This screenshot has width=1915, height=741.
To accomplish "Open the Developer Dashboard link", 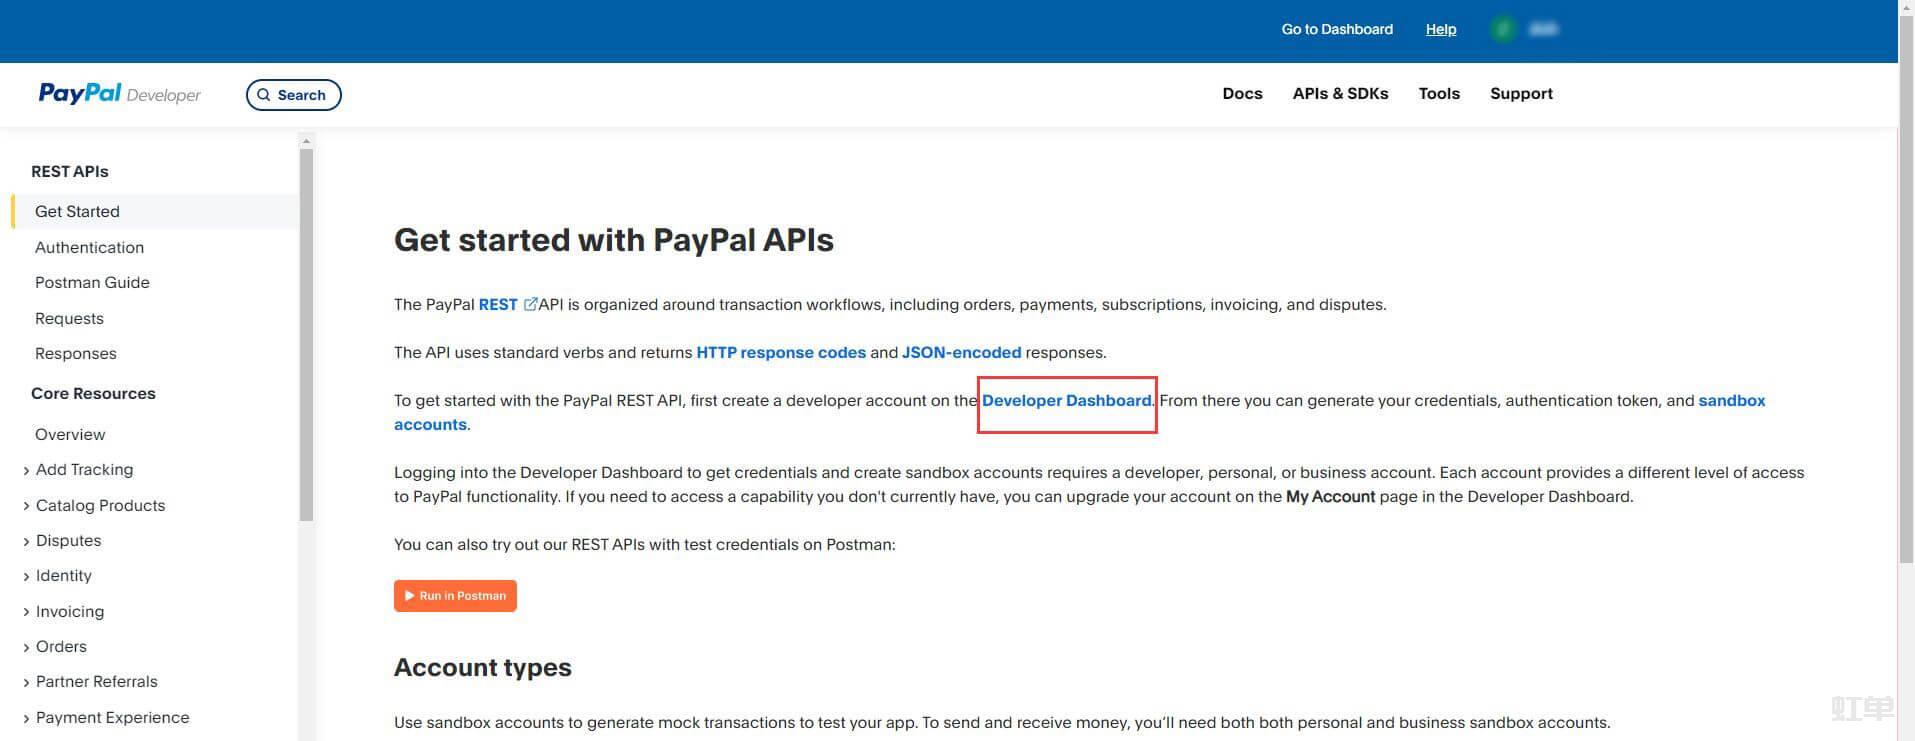I will pyautogui.click(x=1066, y=400).
